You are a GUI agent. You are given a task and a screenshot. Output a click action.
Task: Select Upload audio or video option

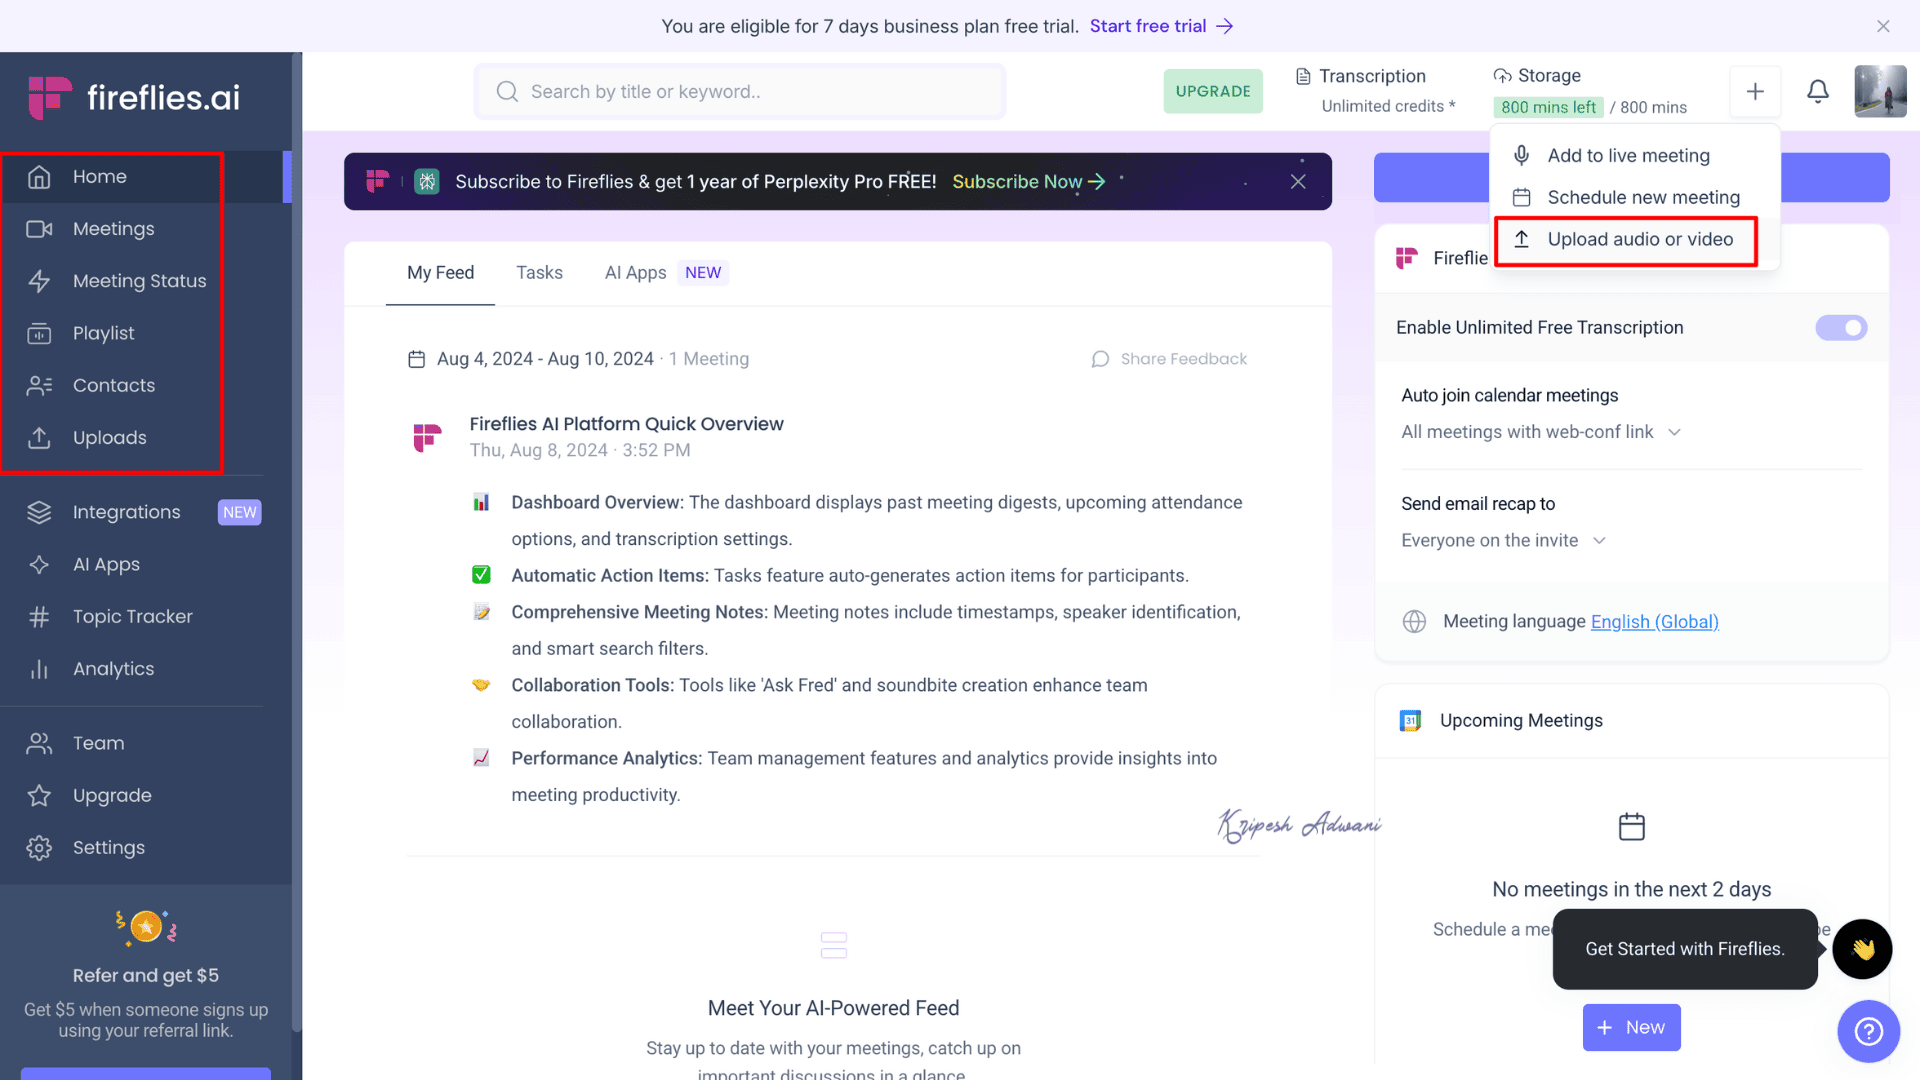(1639, 240)
